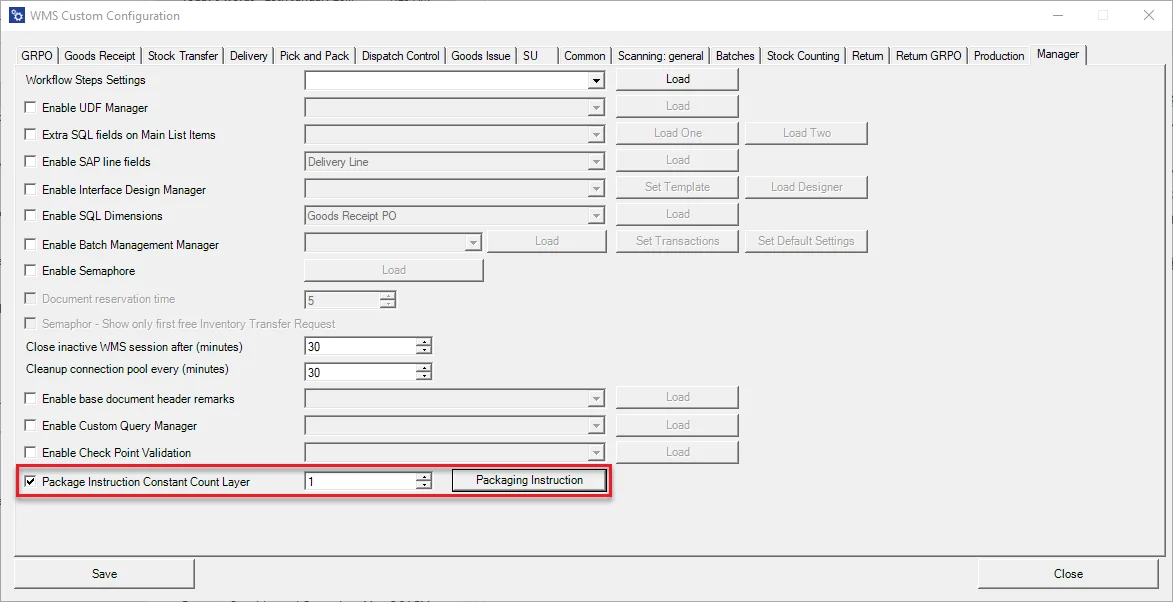Switch to the Pick and Pack tab

(x=314, y=56)
